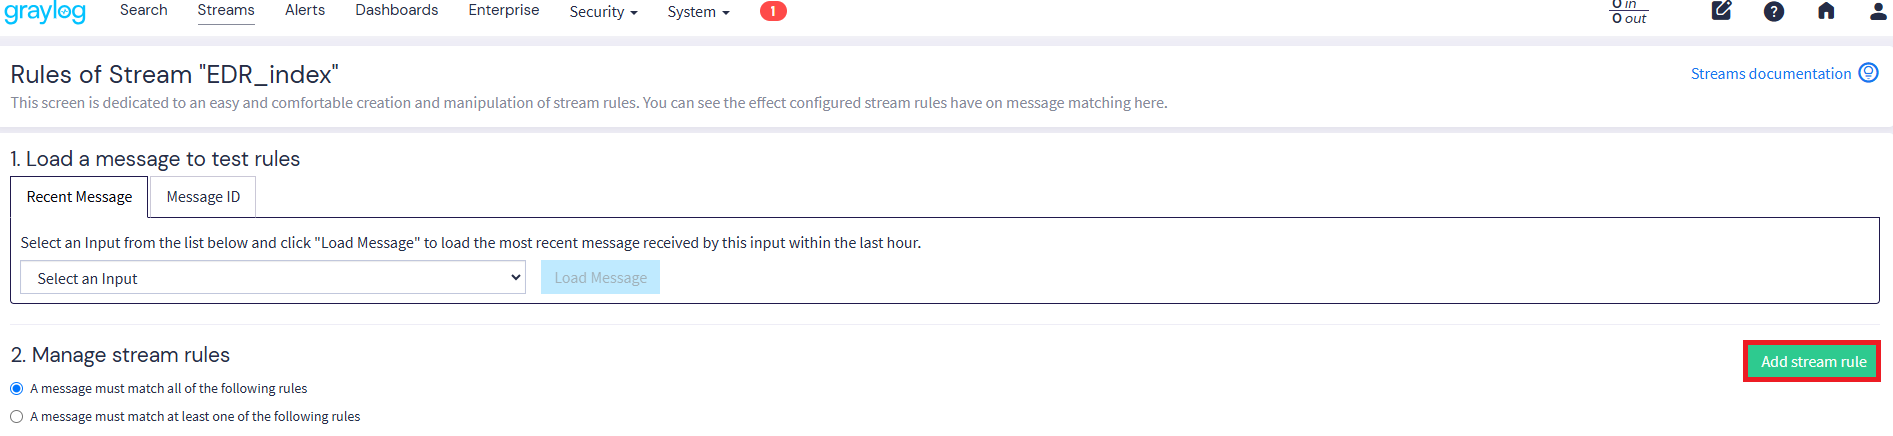Select 'match at least one' rule option
1893x436 pixels.
tap(17, 416)
